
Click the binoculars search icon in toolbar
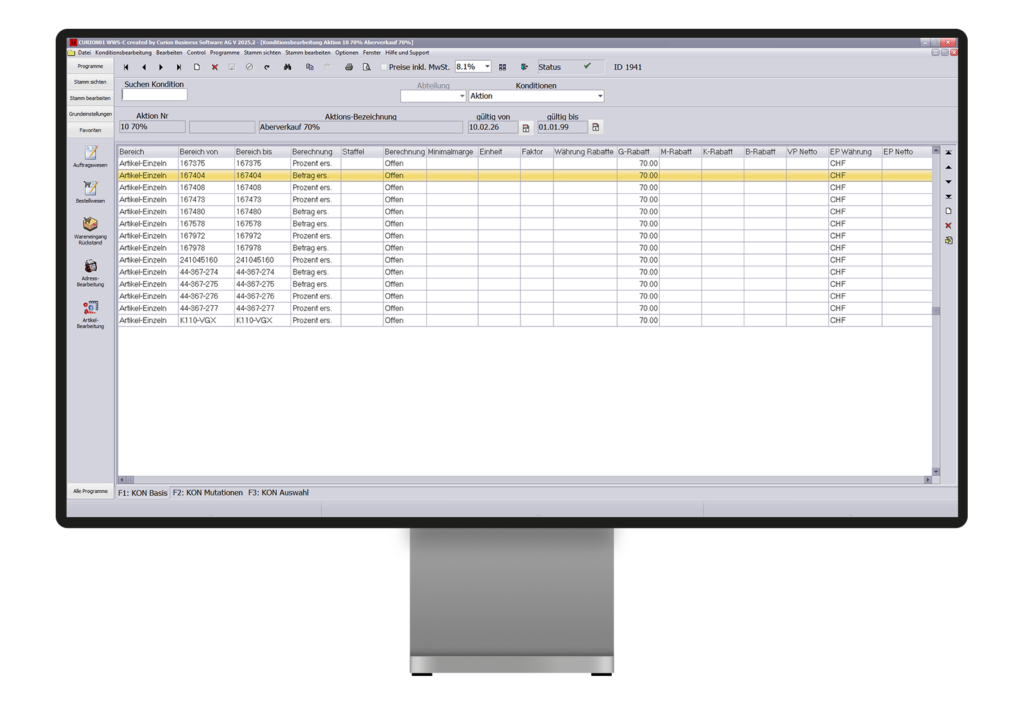(287, 67)
